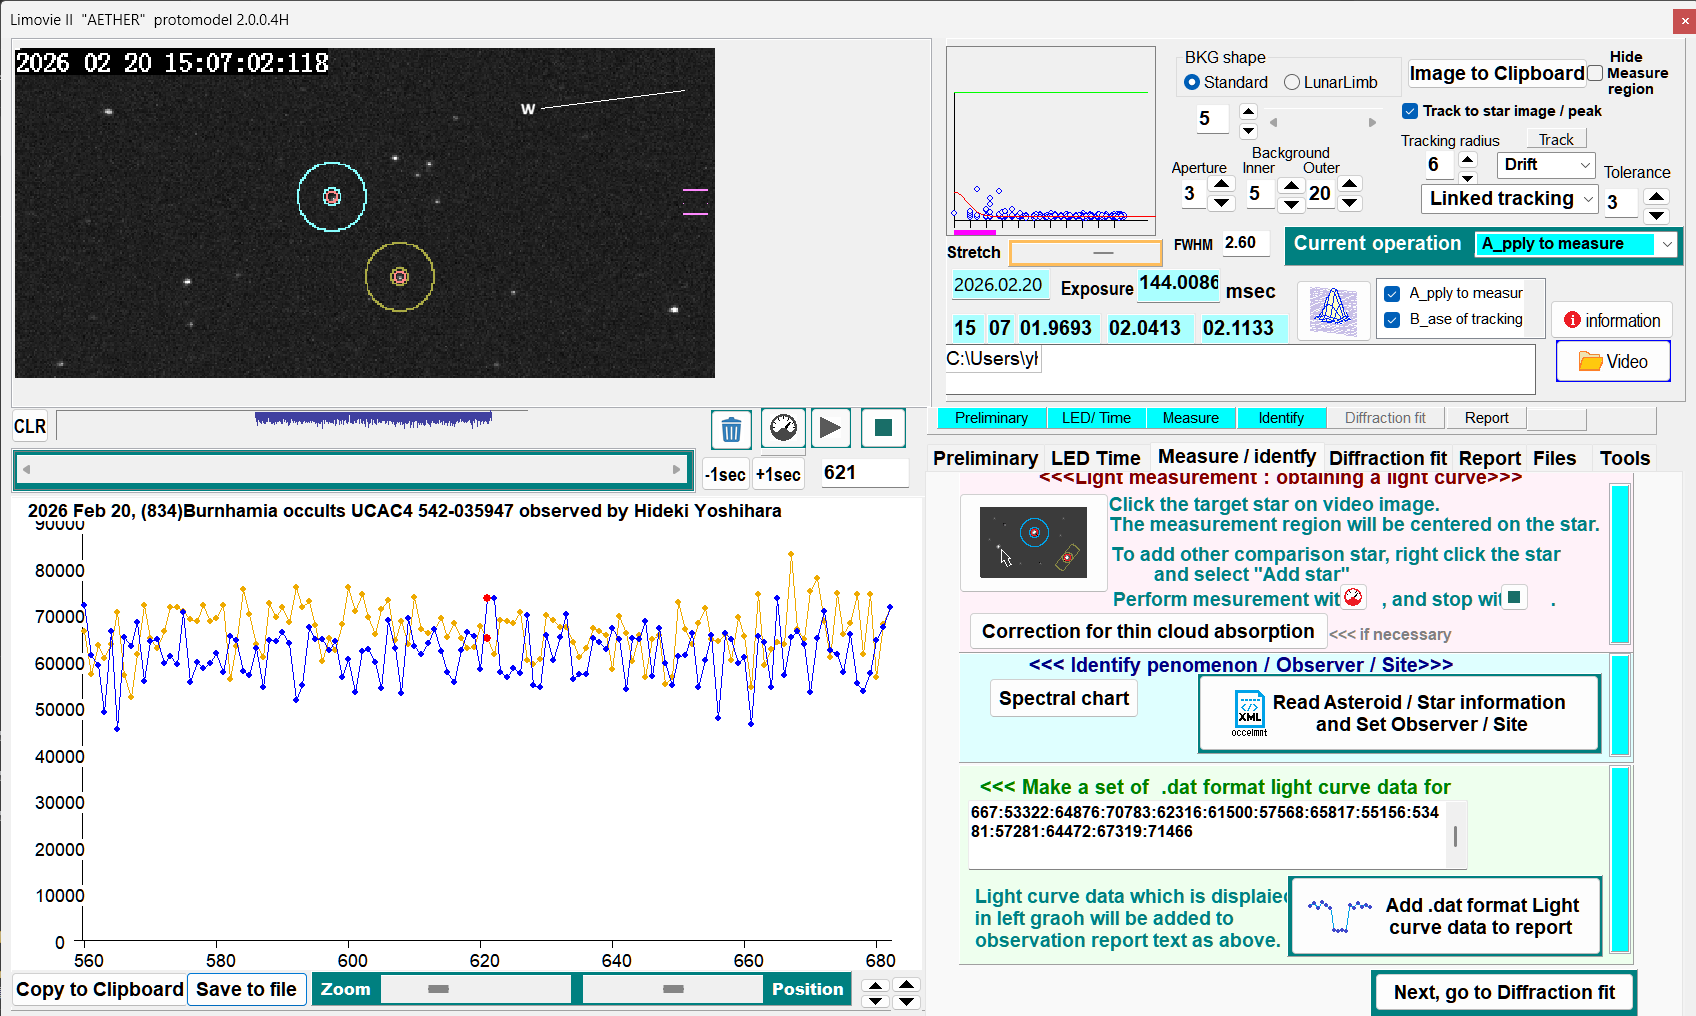This screenshot has height=1016, width=1696.
Task: Click the Stretch slider bar
Action: (1085, 253)
